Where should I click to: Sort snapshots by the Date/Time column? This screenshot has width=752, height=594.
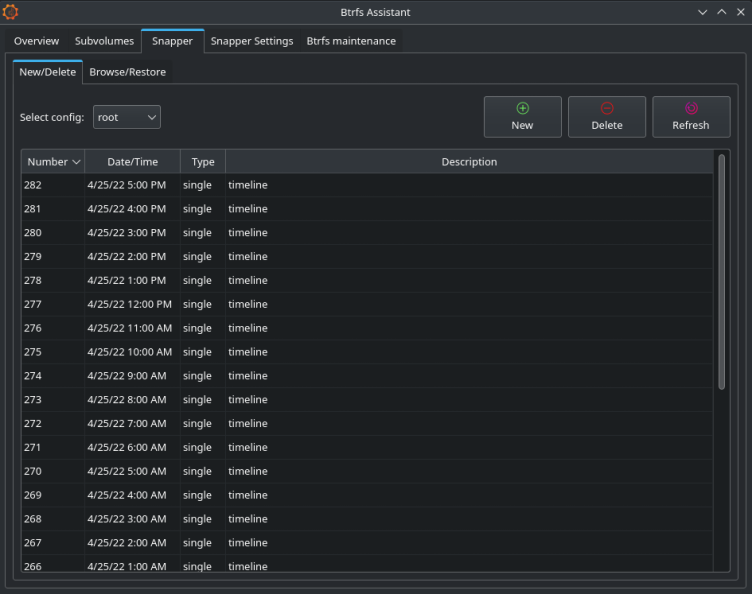click(x=132, y=162)
